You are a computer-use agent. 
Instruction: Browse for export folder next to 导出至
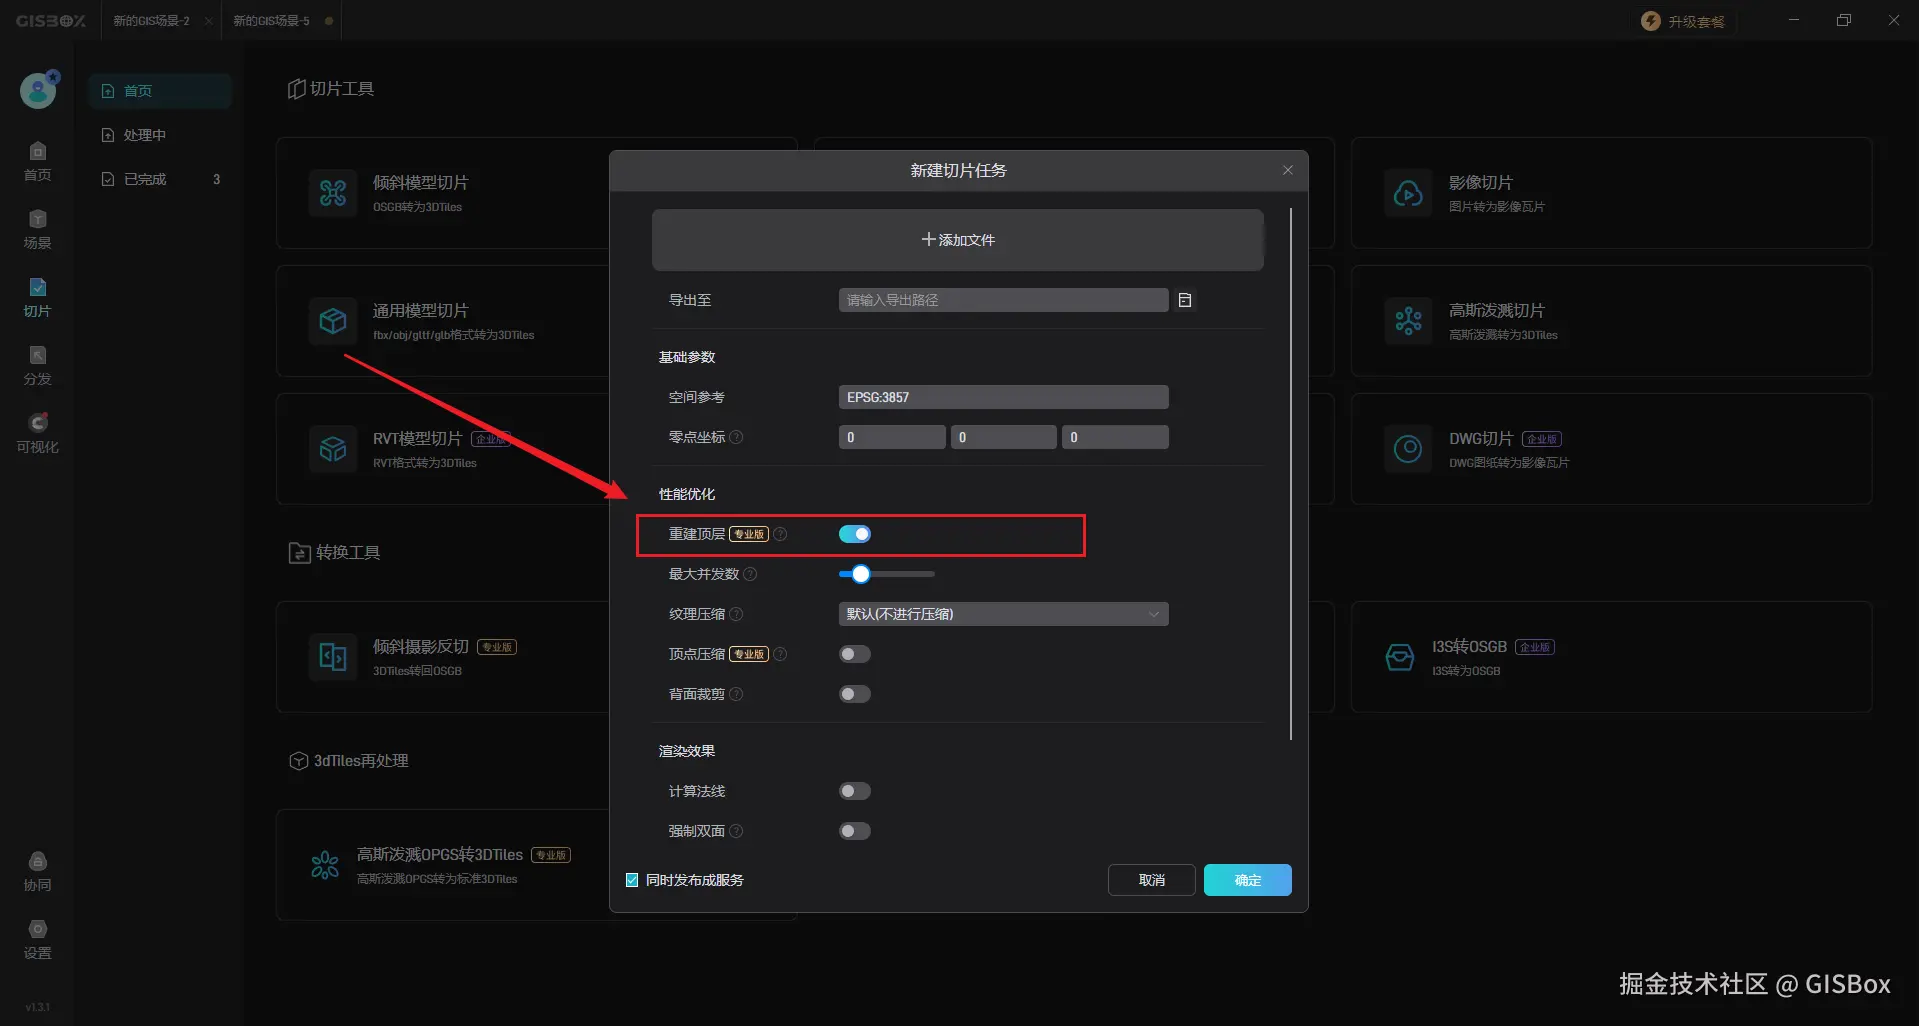(x=1185, y=300)
